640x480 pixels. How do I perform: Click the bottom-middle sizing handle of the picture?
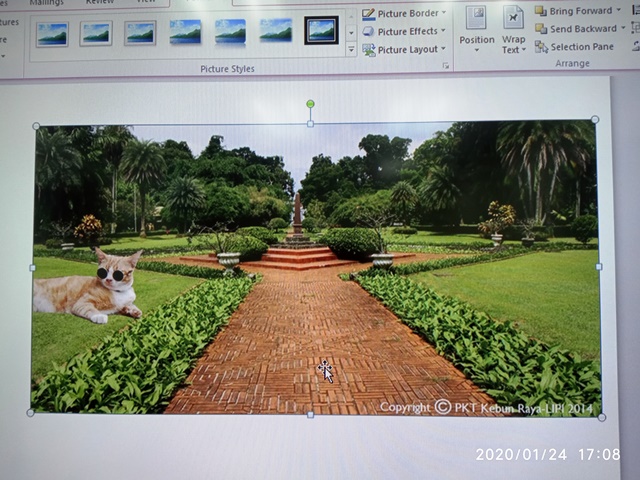310,415
